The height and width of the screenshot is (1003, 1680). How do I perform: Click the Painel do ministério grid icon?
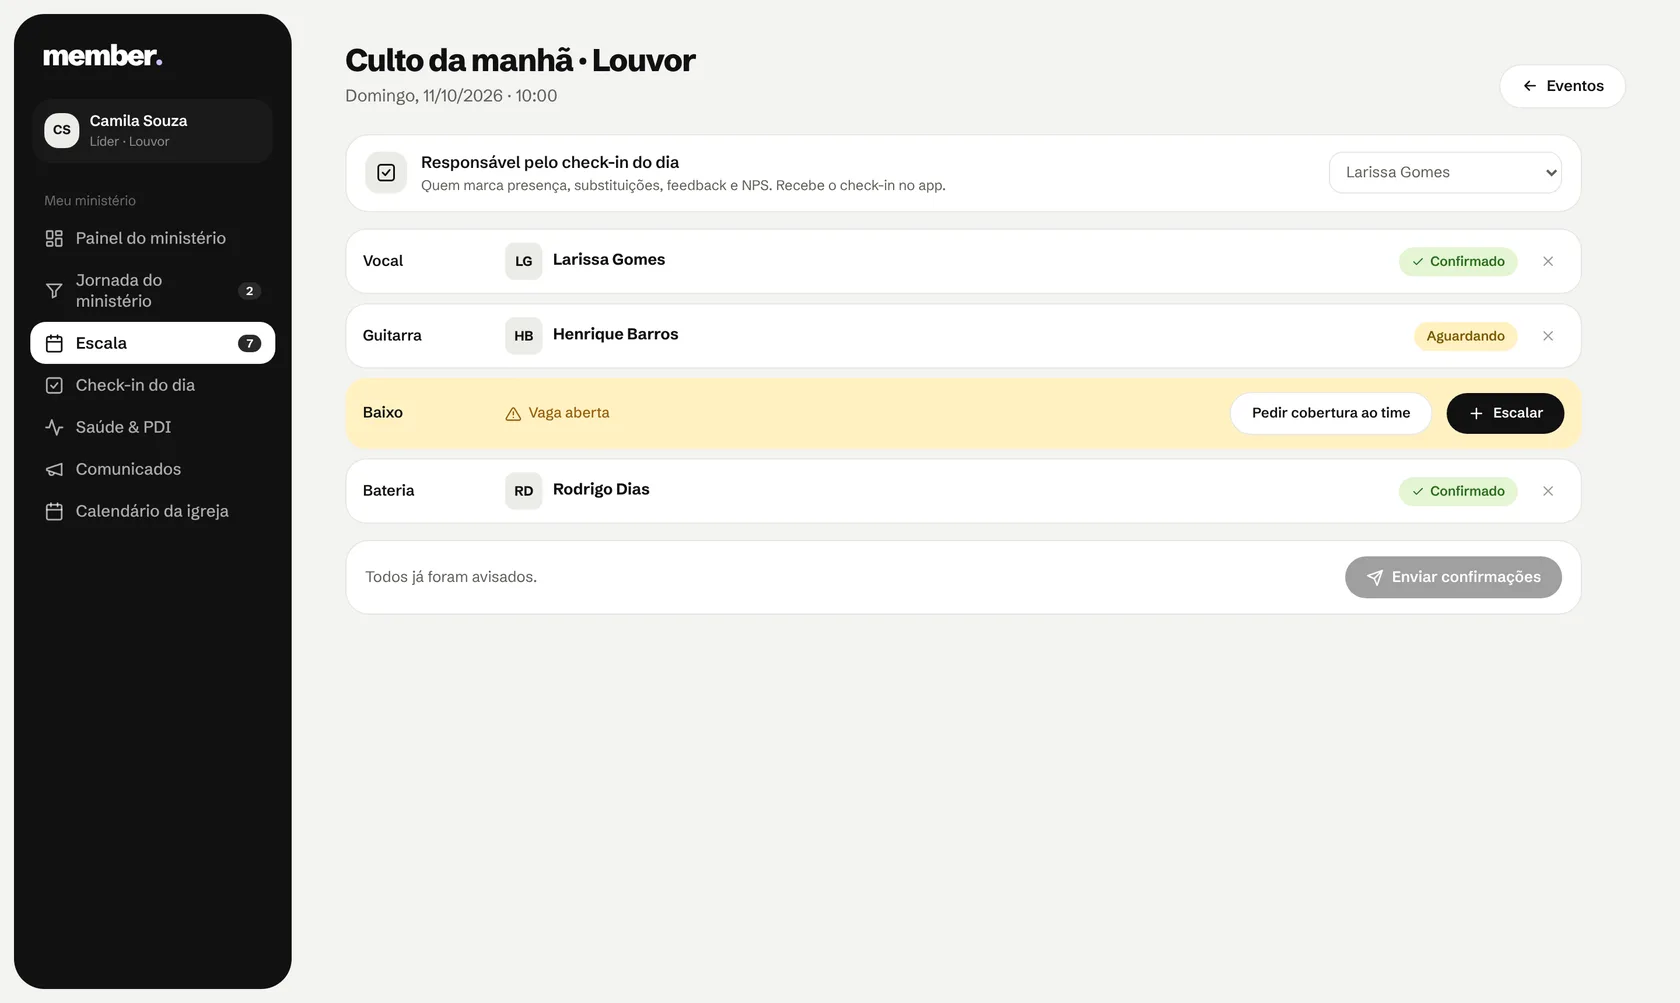(54, 238)
